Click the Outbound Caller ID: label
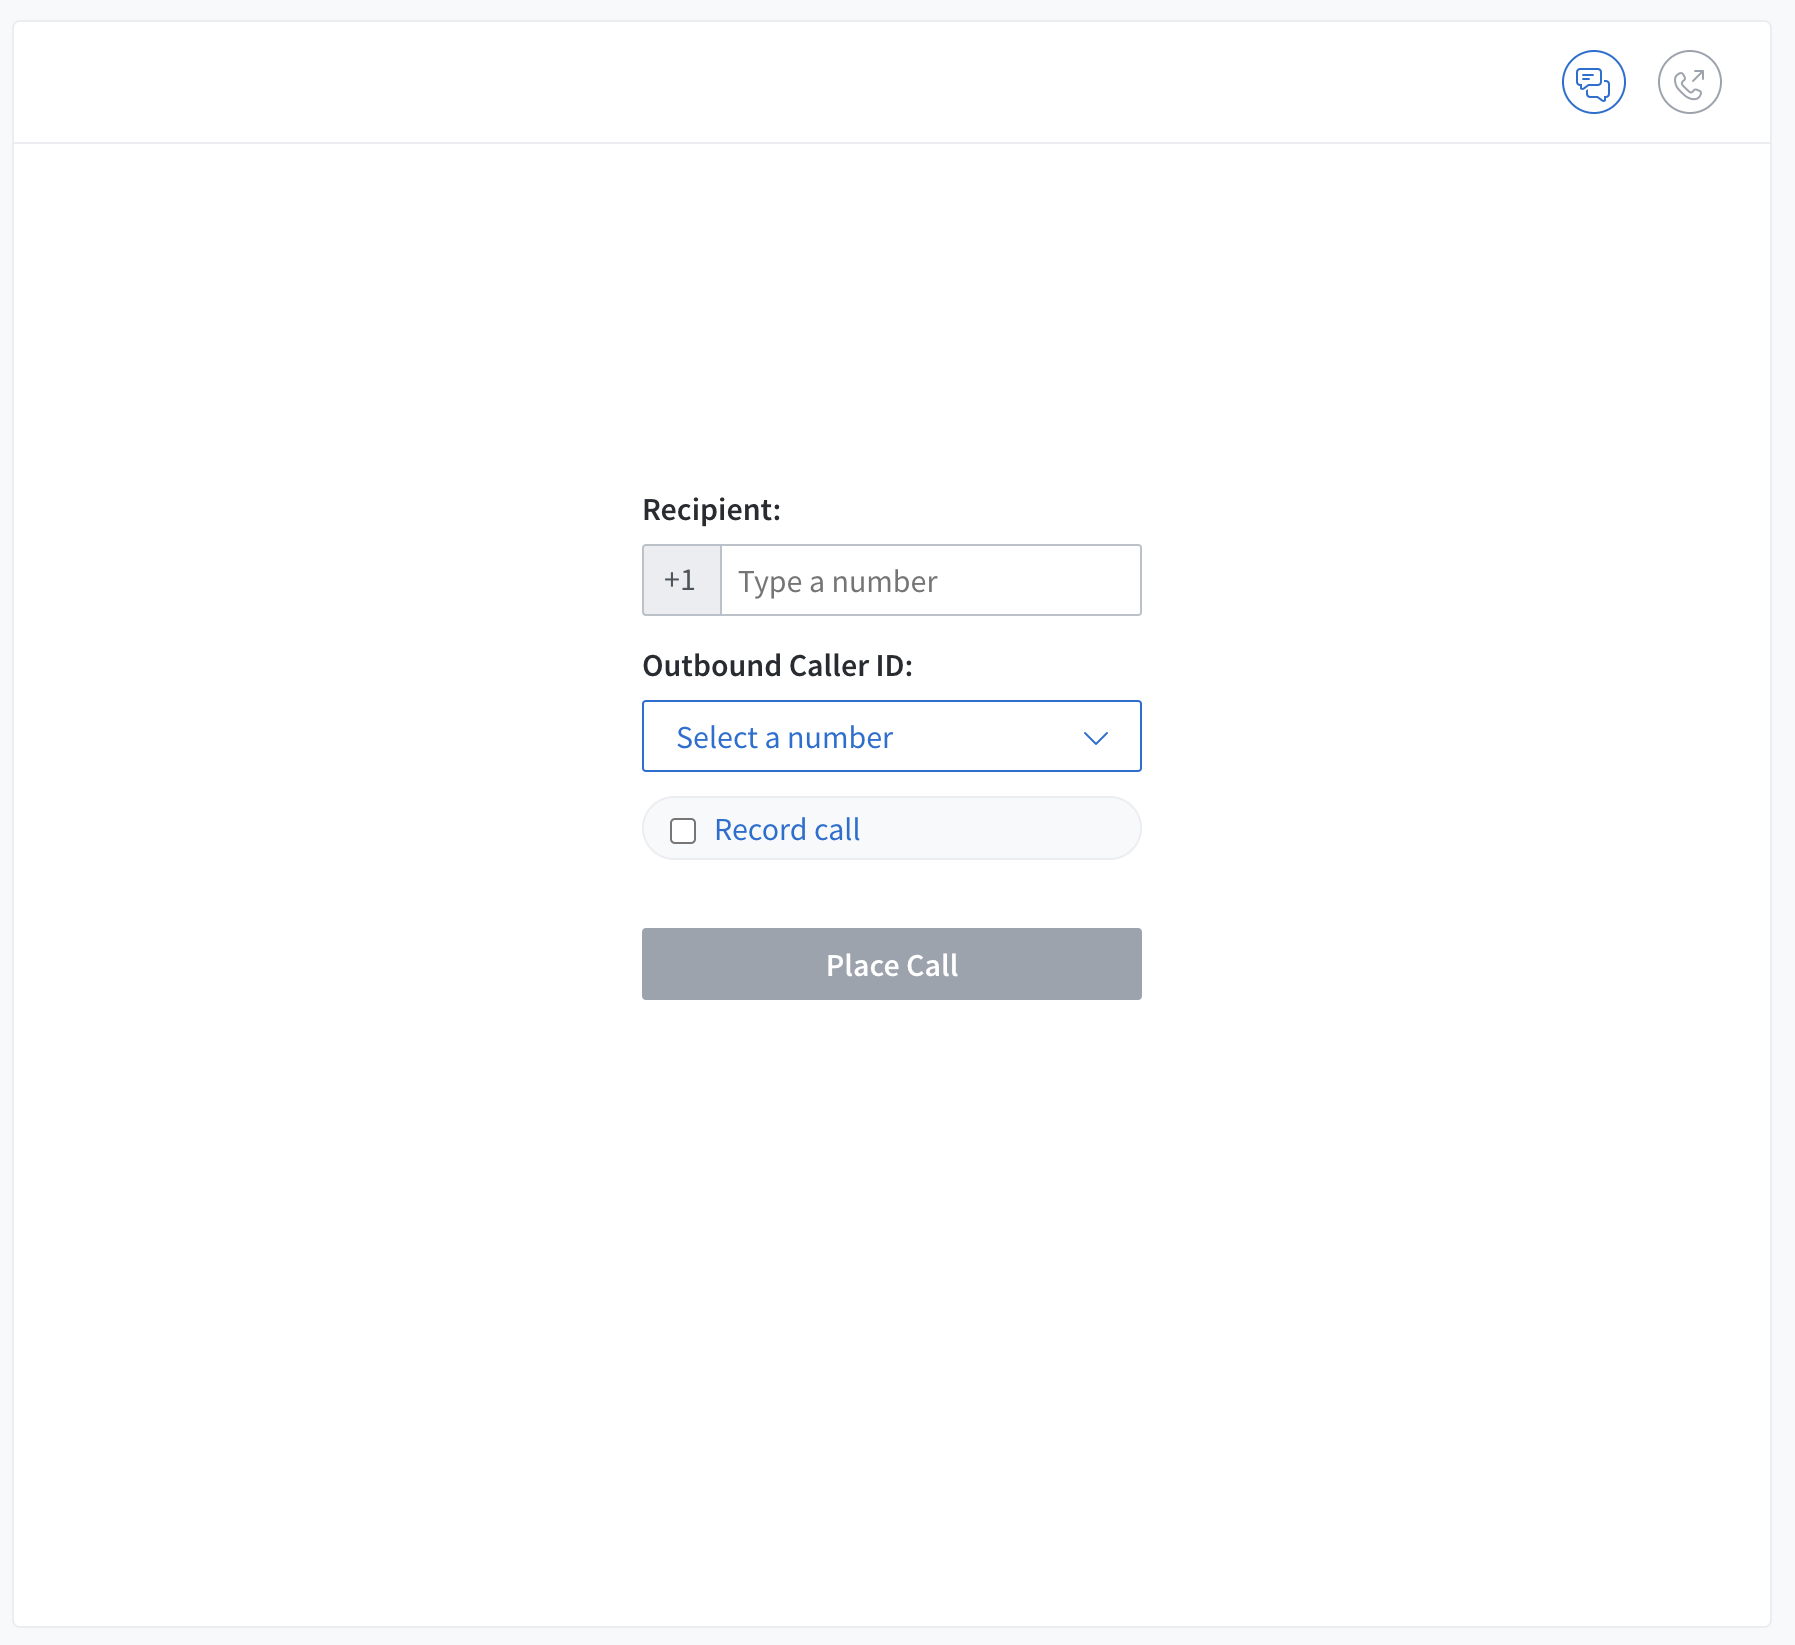The width and height of the screenshot is (1795, 1645). tap(777, 666)
